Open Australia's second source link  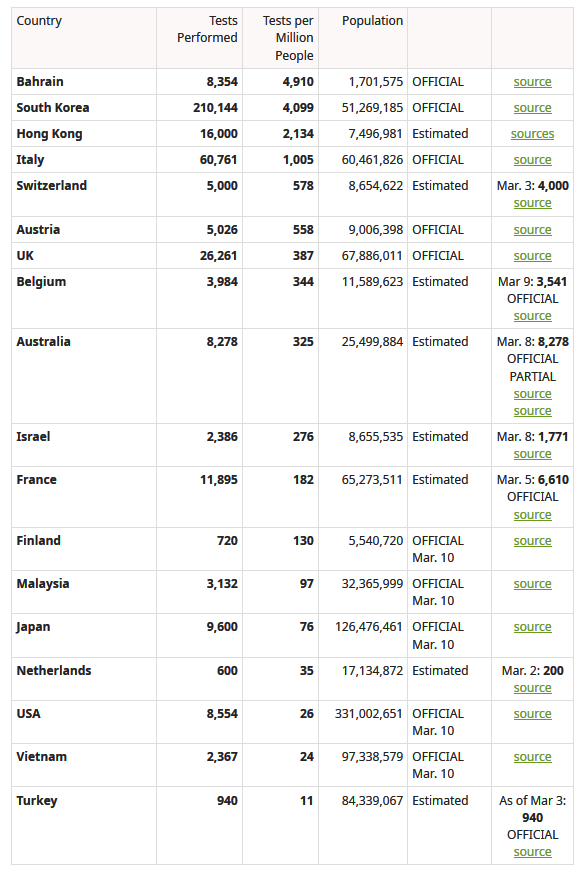(x=532, y=411)
